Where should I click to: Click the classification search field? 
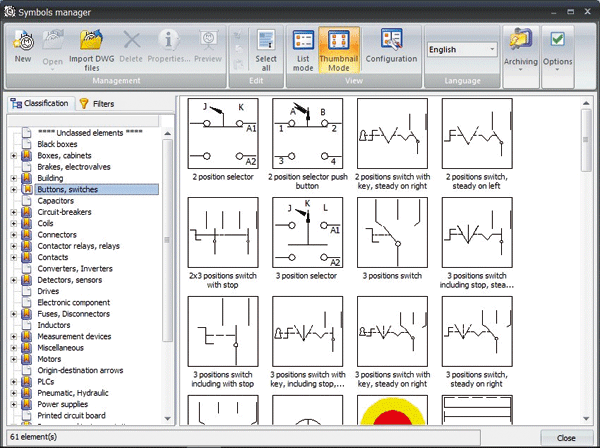pyautogui.click(x=83, y=121)
